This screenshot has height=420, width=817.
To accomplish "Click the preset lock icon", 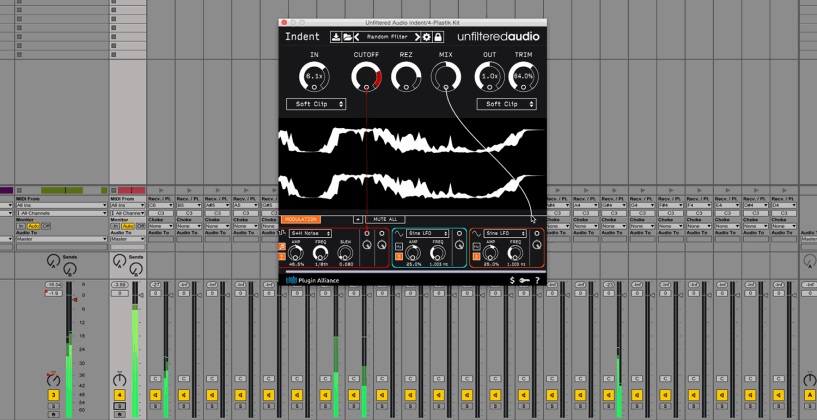I will point(437,37).
